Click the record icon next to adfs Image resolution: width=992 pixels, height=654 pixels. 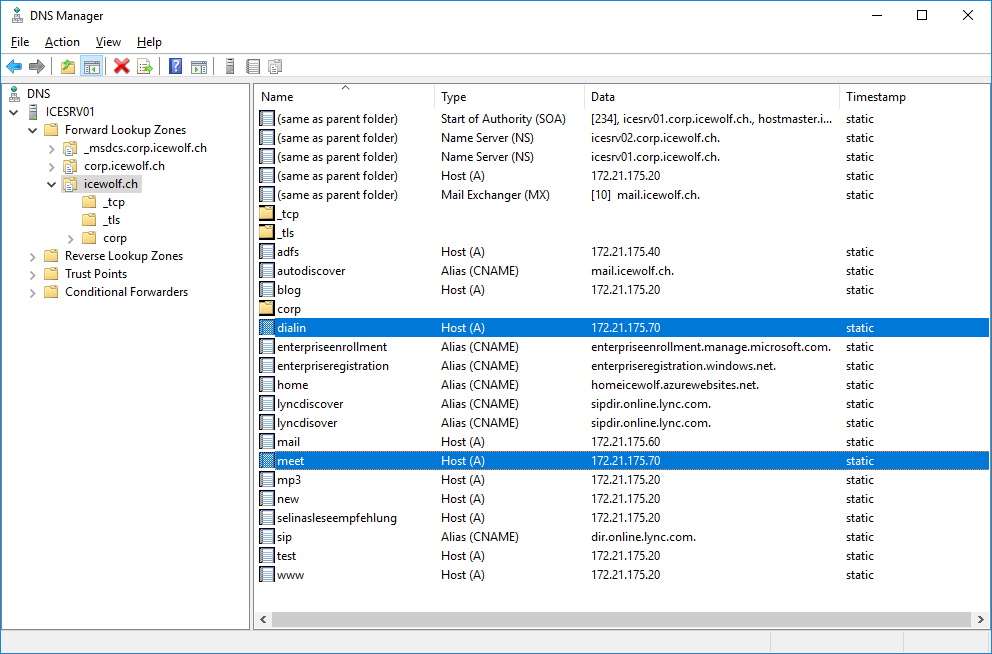(267, 252)
